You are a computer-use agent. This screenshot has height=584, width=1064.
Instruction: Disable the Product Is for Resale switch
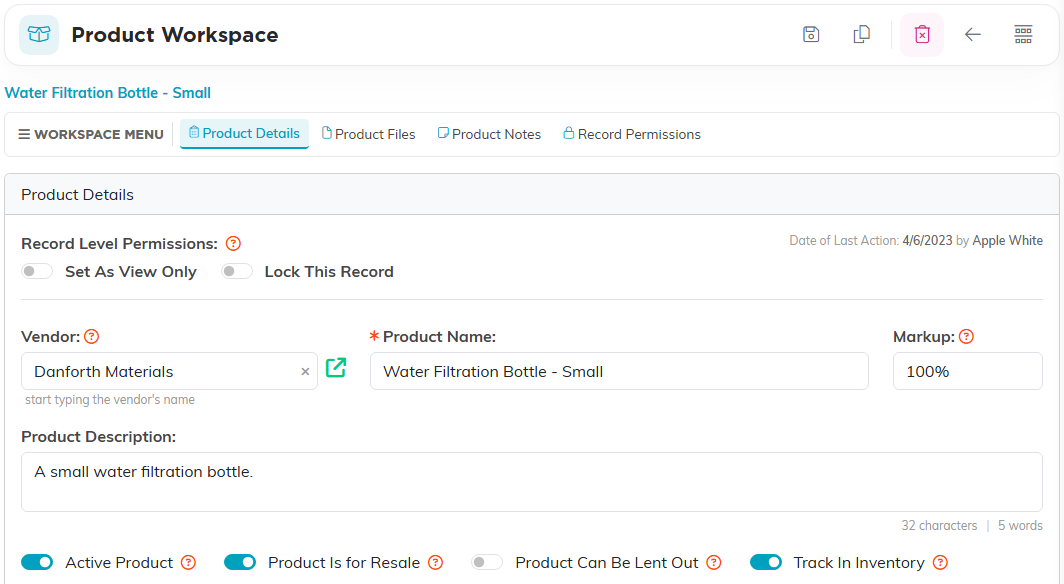240,562
